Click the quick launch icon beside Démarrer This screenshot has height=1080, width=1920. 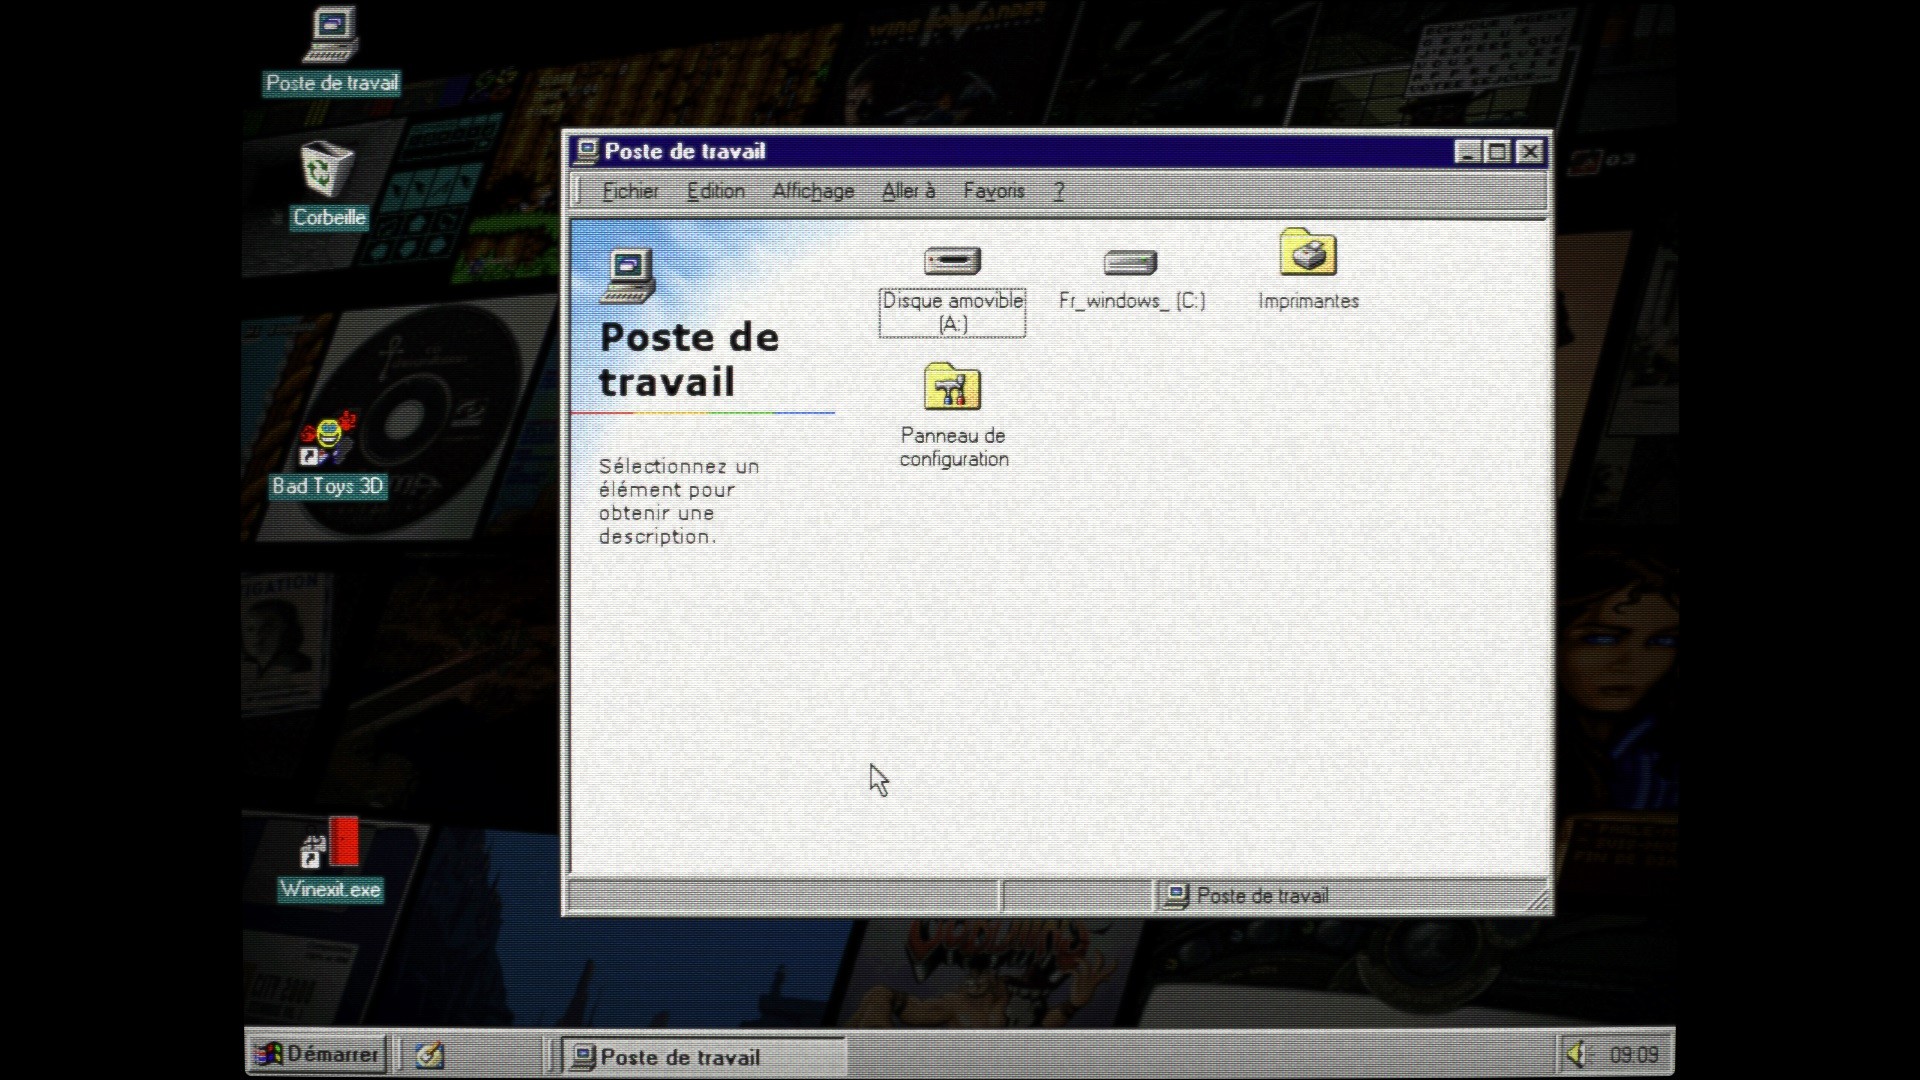click(430, 1055)
